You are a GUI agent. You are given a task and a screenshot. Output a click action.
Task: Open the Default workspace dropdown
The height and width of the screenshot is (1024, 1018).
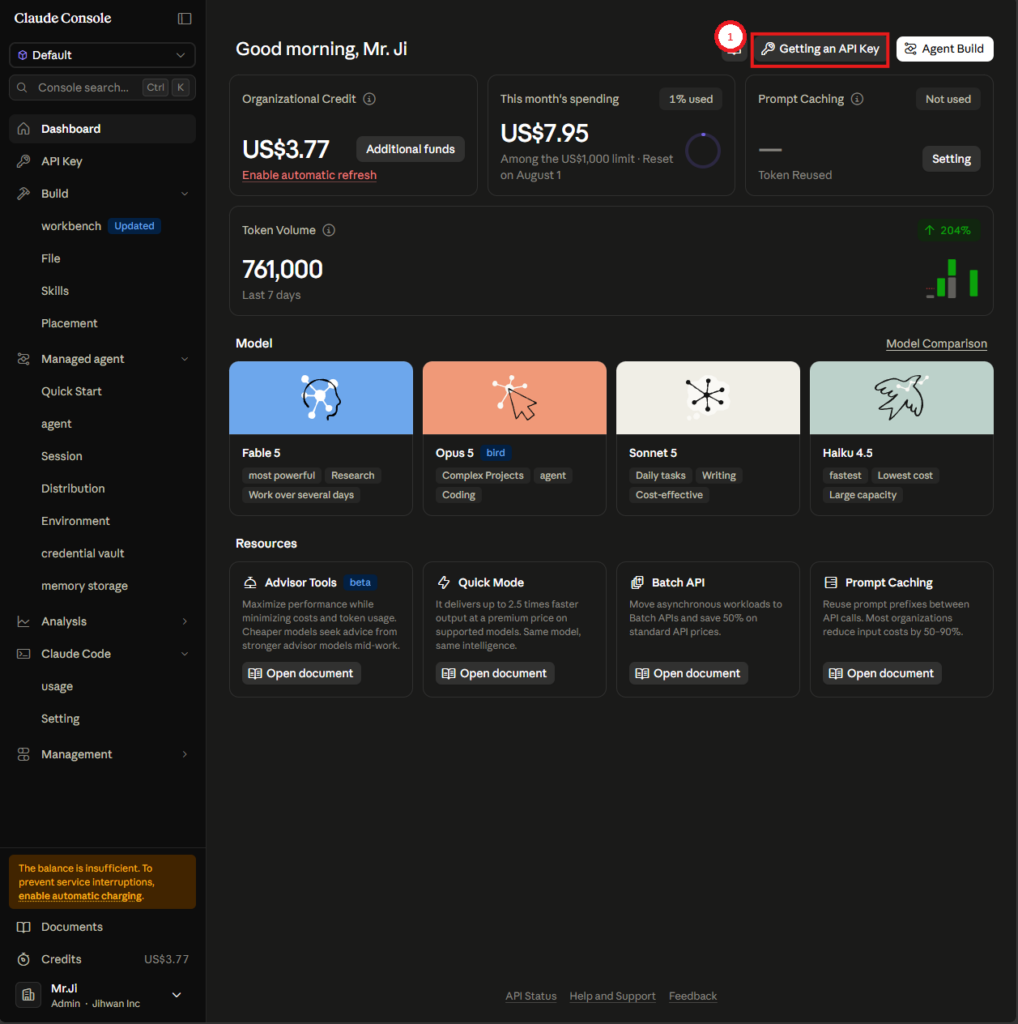coord(103,55)
